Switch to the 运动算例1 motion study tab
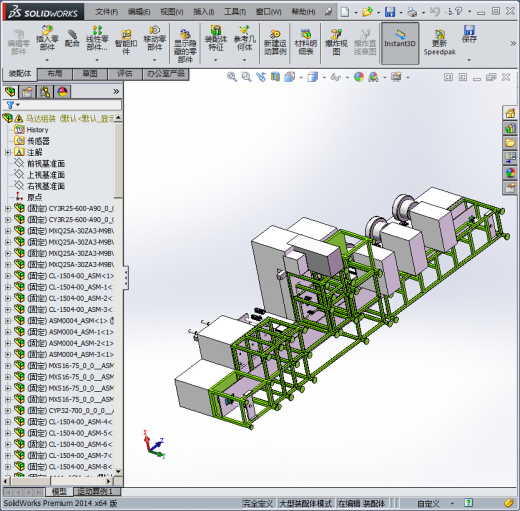This screenshot has height=511, width=520. pyautogui.click(x=95, y=492)
